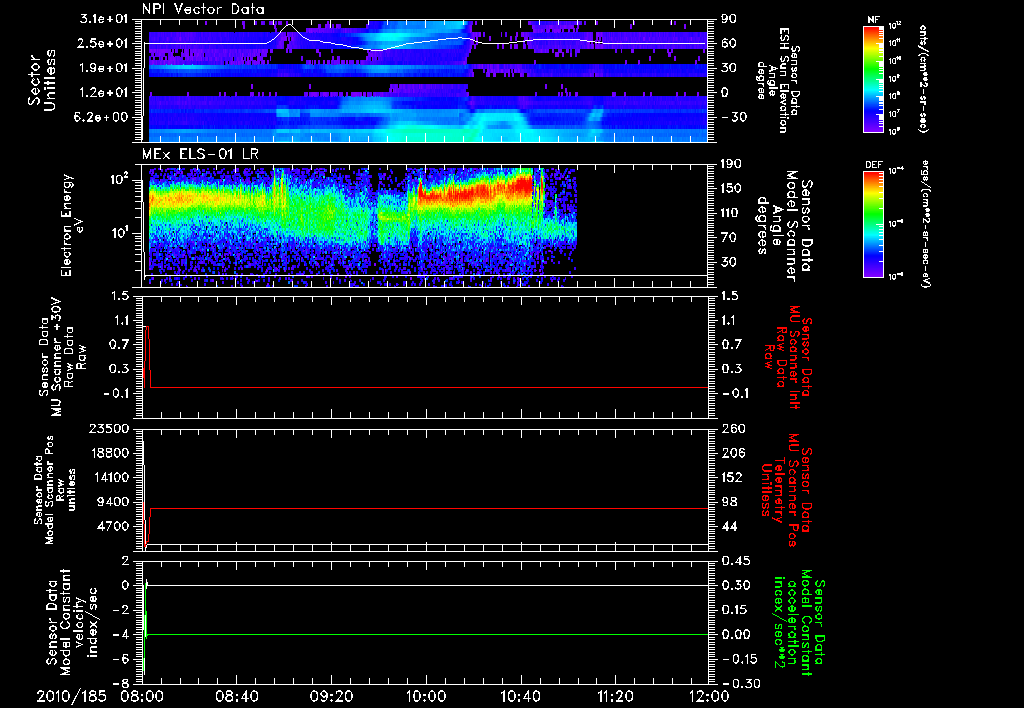Viewport: 1024px width, 708px height.
Task: Click the 2.5e+01 sector tick label
Action: click(x=103, y=43)
